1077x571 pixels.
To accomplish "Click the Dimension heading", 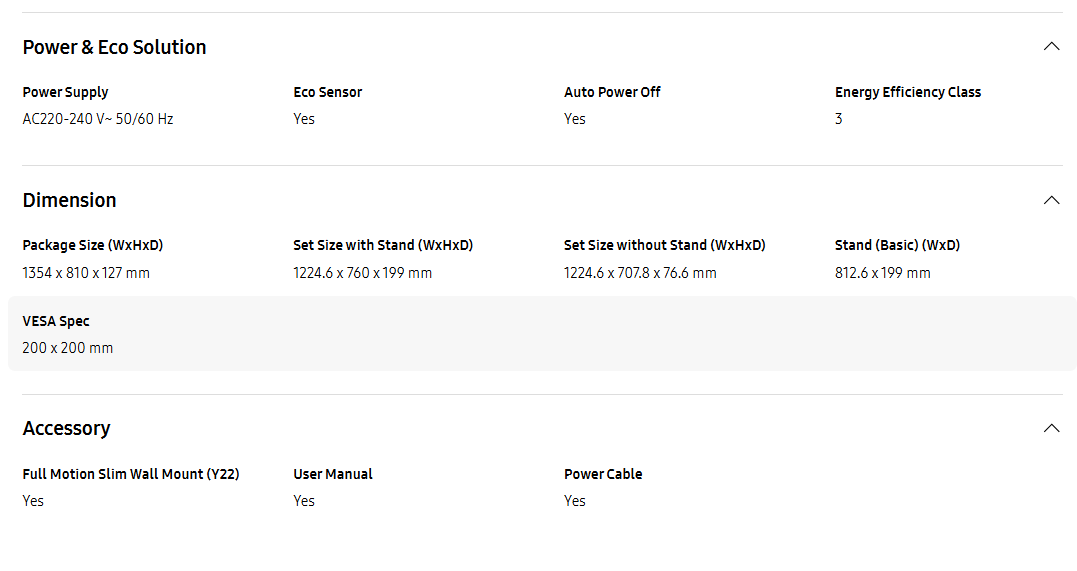I will [69, 200].
